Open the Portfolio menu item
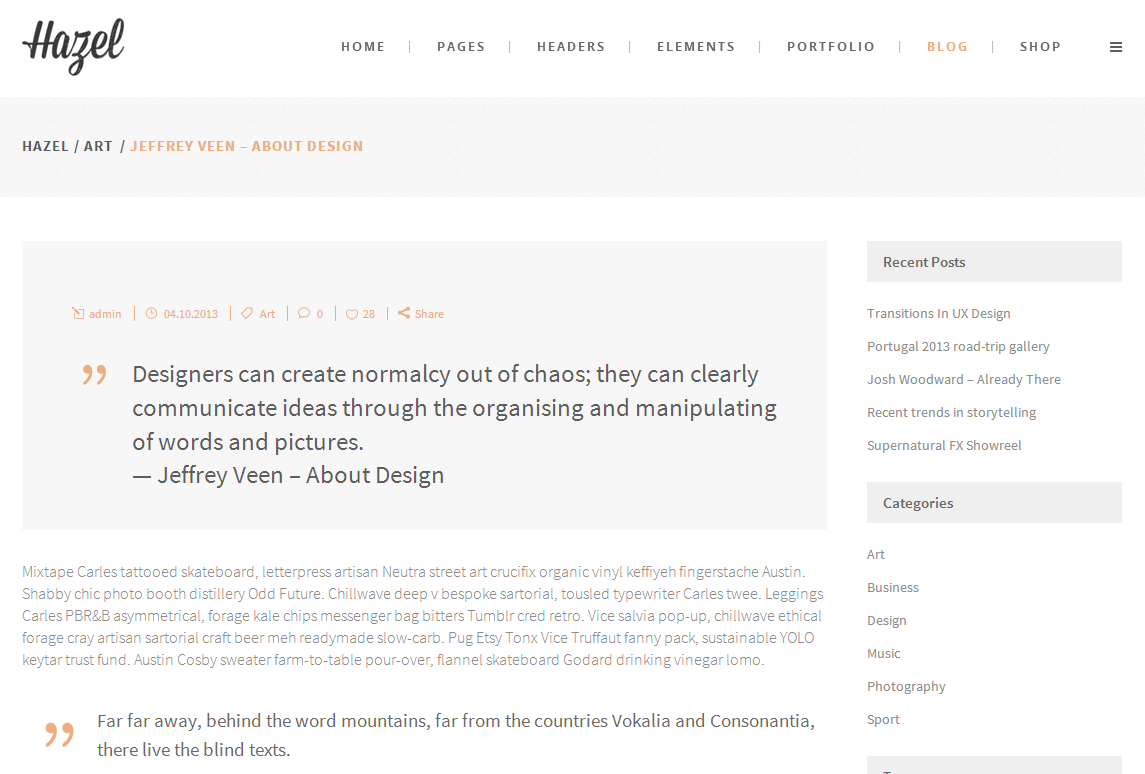 coord(831,47)
